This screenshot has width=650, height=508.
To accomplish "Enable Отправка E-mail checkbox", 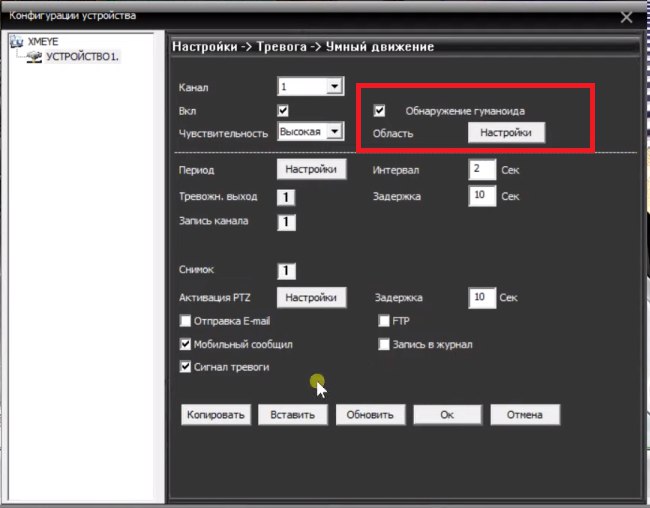I will coord(185,321).
